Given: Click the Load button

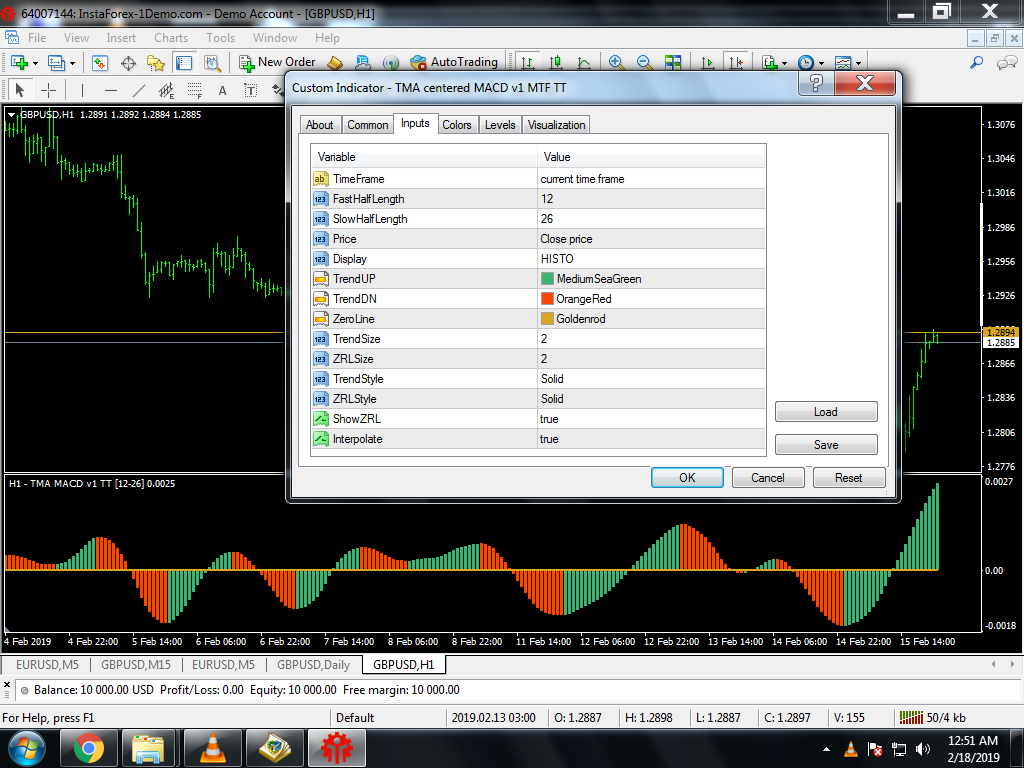Looking at the screenshot, I should tap(825, 411).
